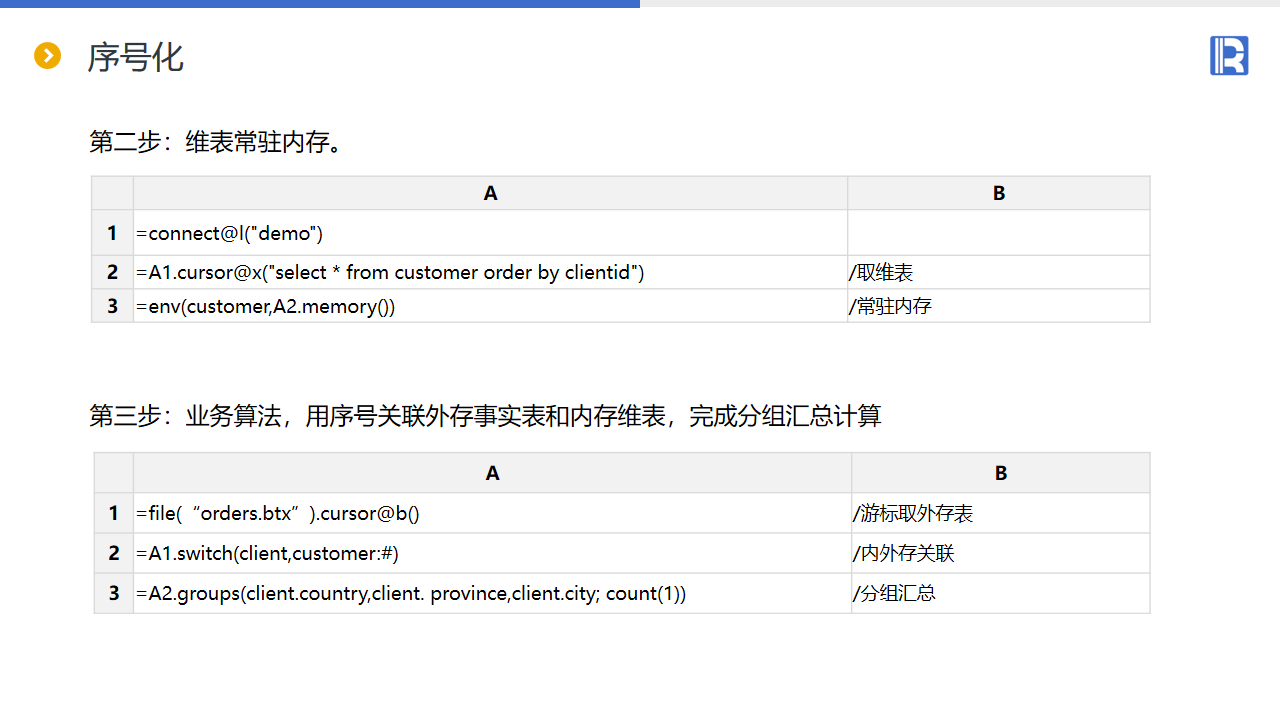
Task: Click the heading starting with 第三步：业务算法
Action: pos(486,416)
